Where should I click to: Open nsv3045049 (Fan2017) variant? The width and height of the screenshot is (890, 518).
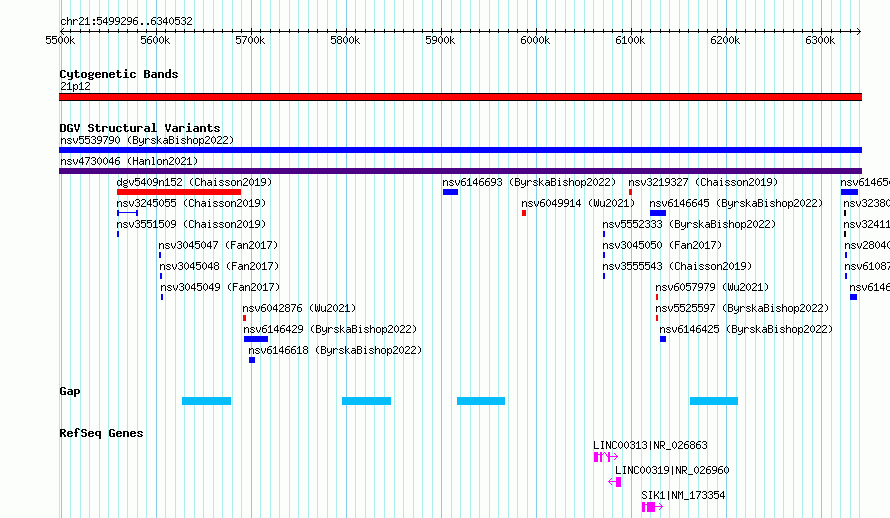point(220,287)
